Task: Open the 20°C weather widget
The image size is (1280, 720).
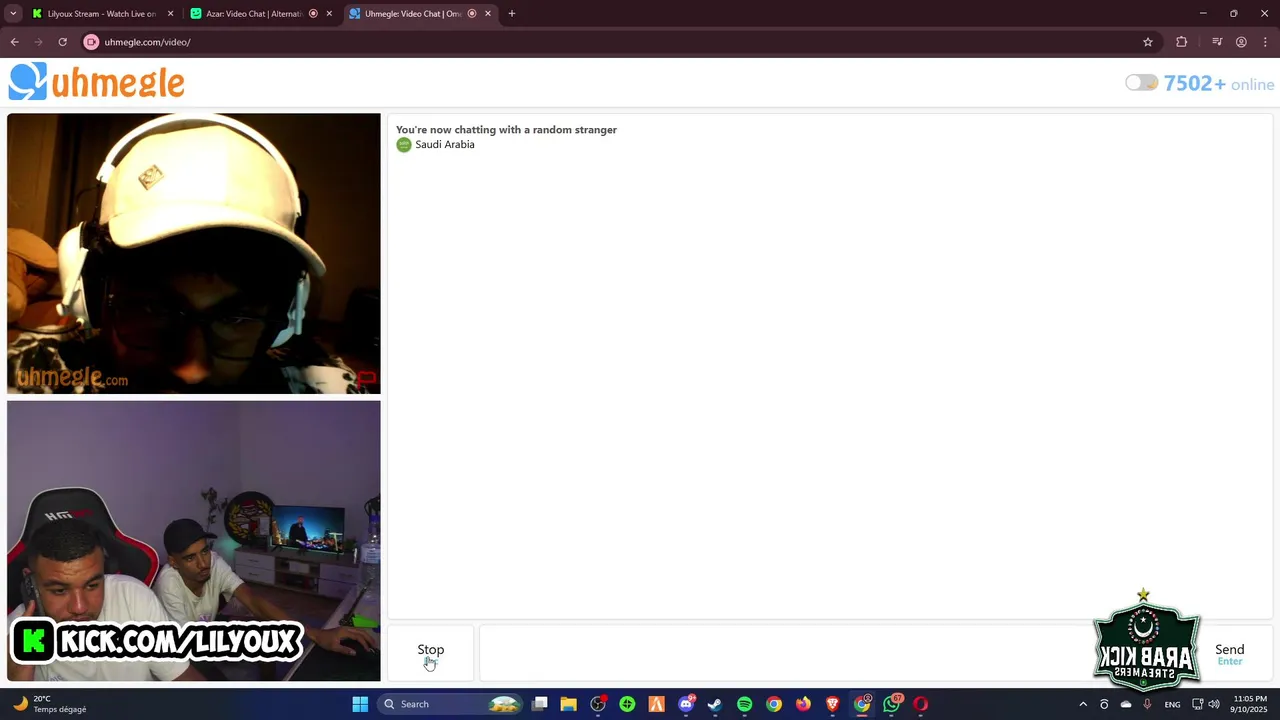Action: tap(50, 704)
